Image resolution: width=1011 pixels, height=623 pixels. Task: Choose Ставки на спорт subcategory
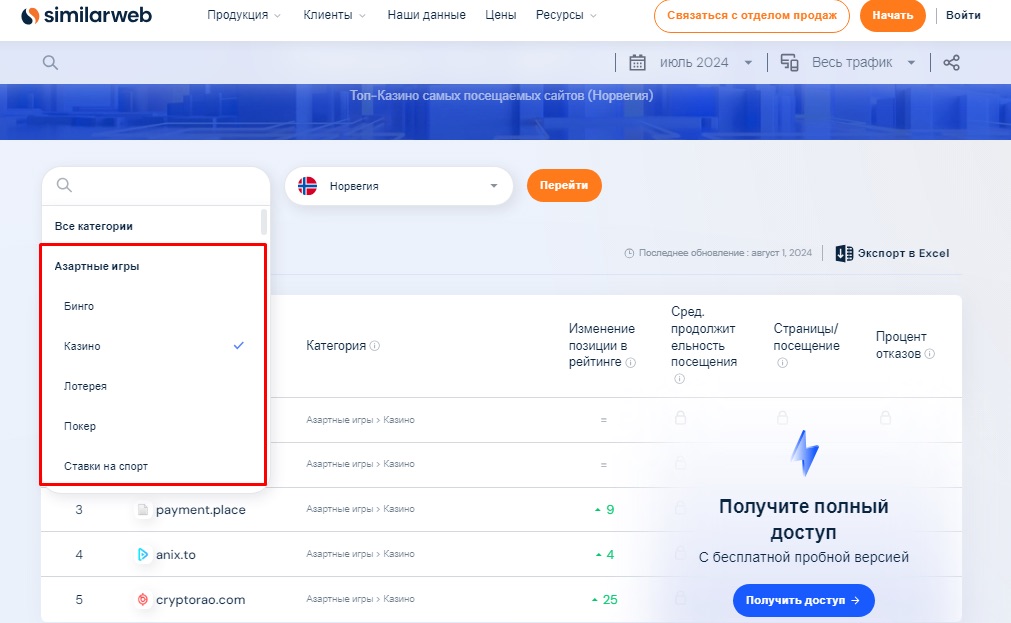pyautogui.click(x=106, y=466)
